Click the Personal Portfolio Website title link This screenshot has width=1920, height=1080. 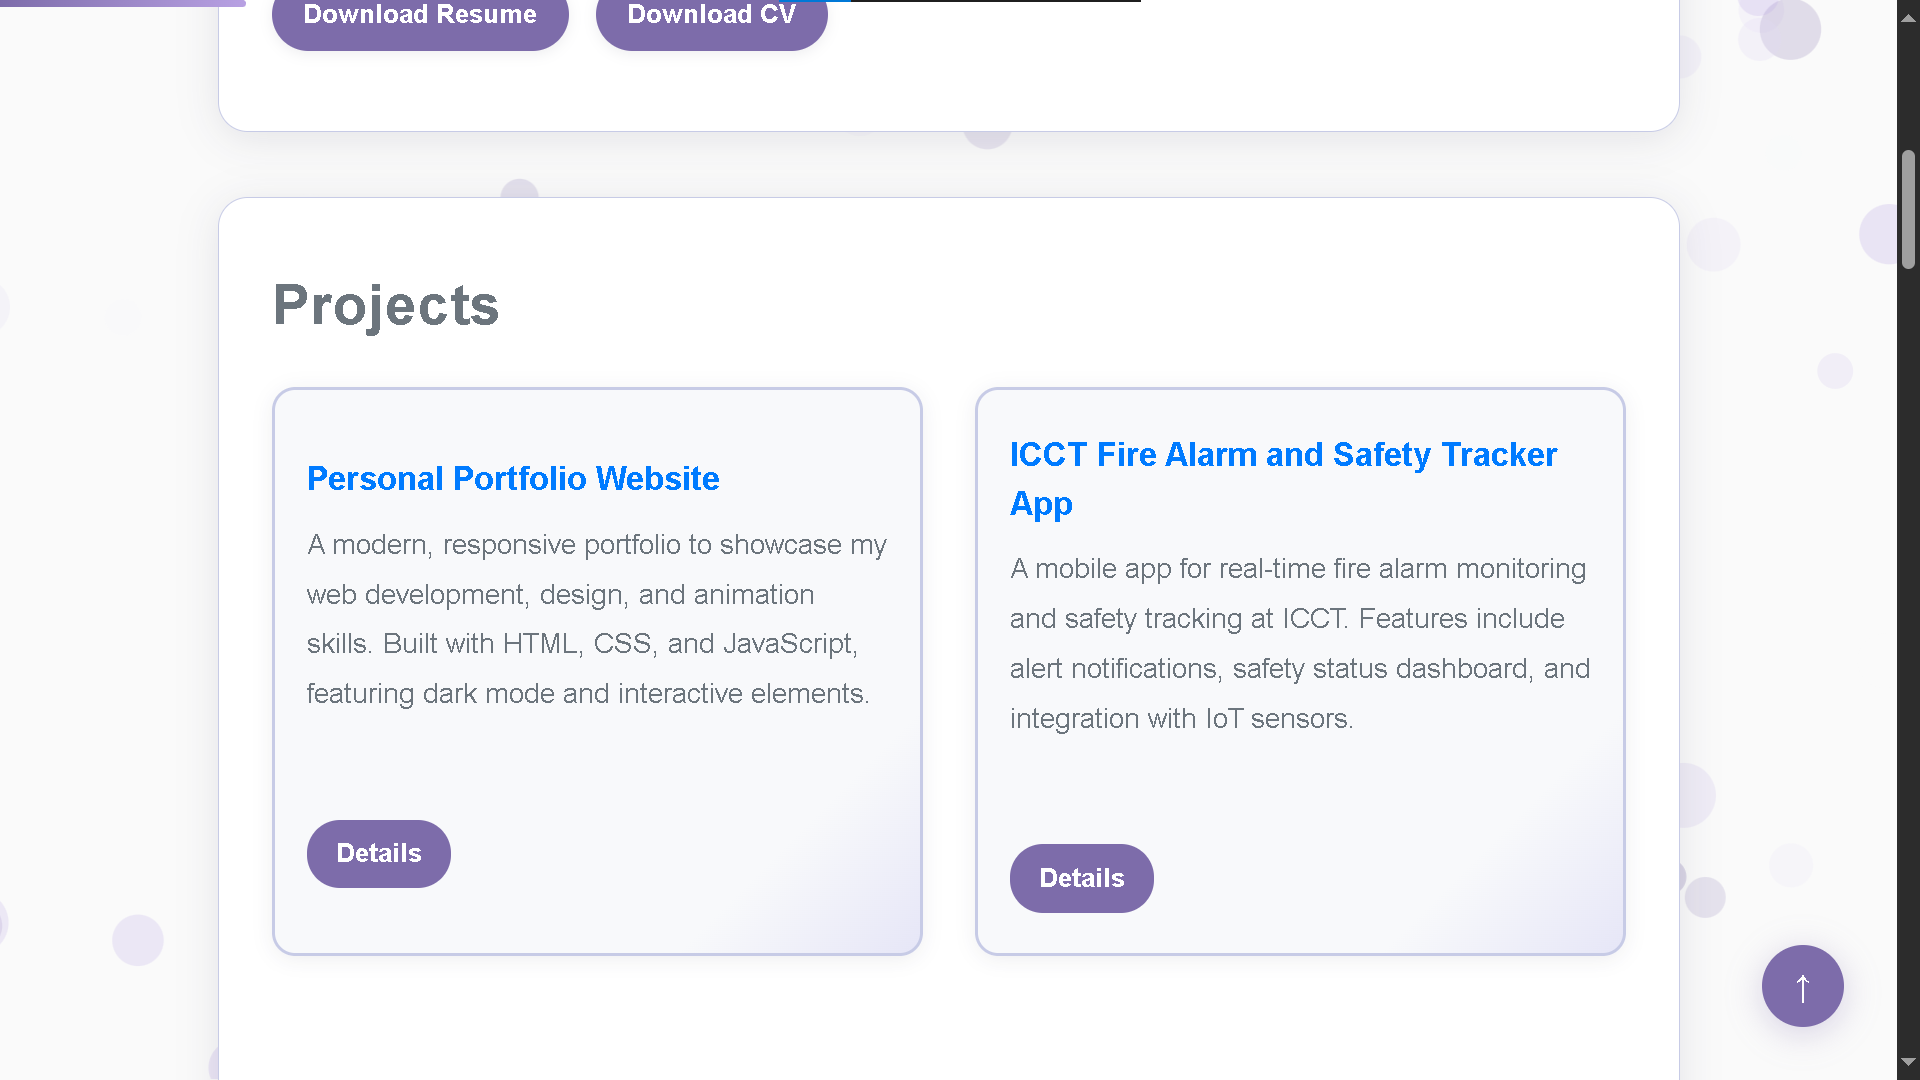pyautogui.click(x=512, y=478)
